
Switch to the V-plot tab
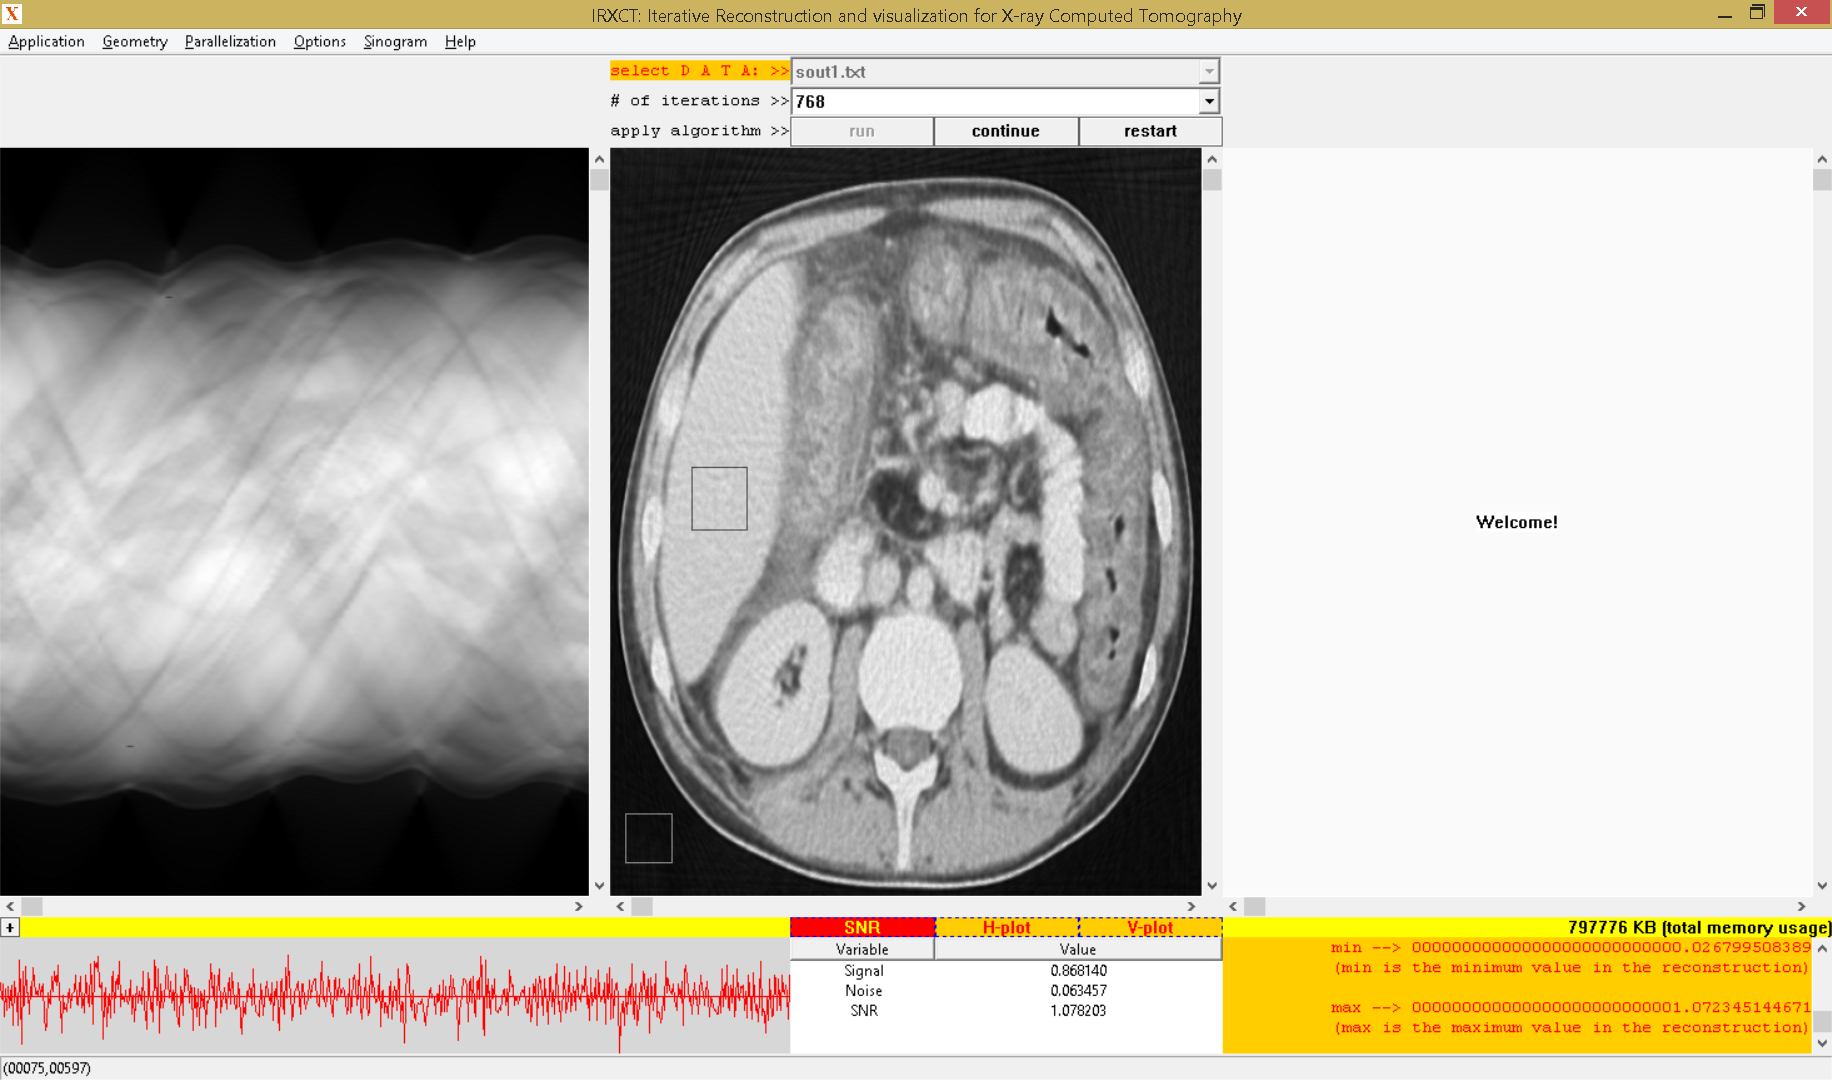click(x=1150, y=928)
